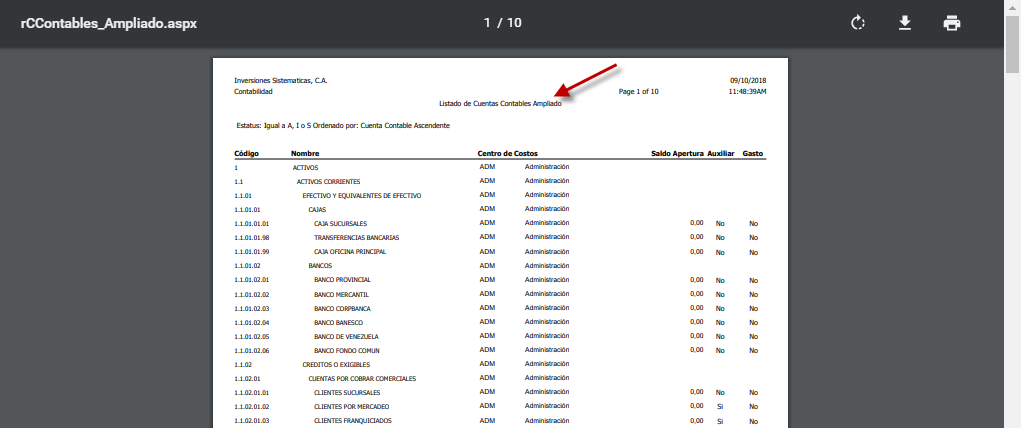The image size is (1021, 428).
Task: Rotate the PDF document clockwise
Action: (x=857, y=23)
